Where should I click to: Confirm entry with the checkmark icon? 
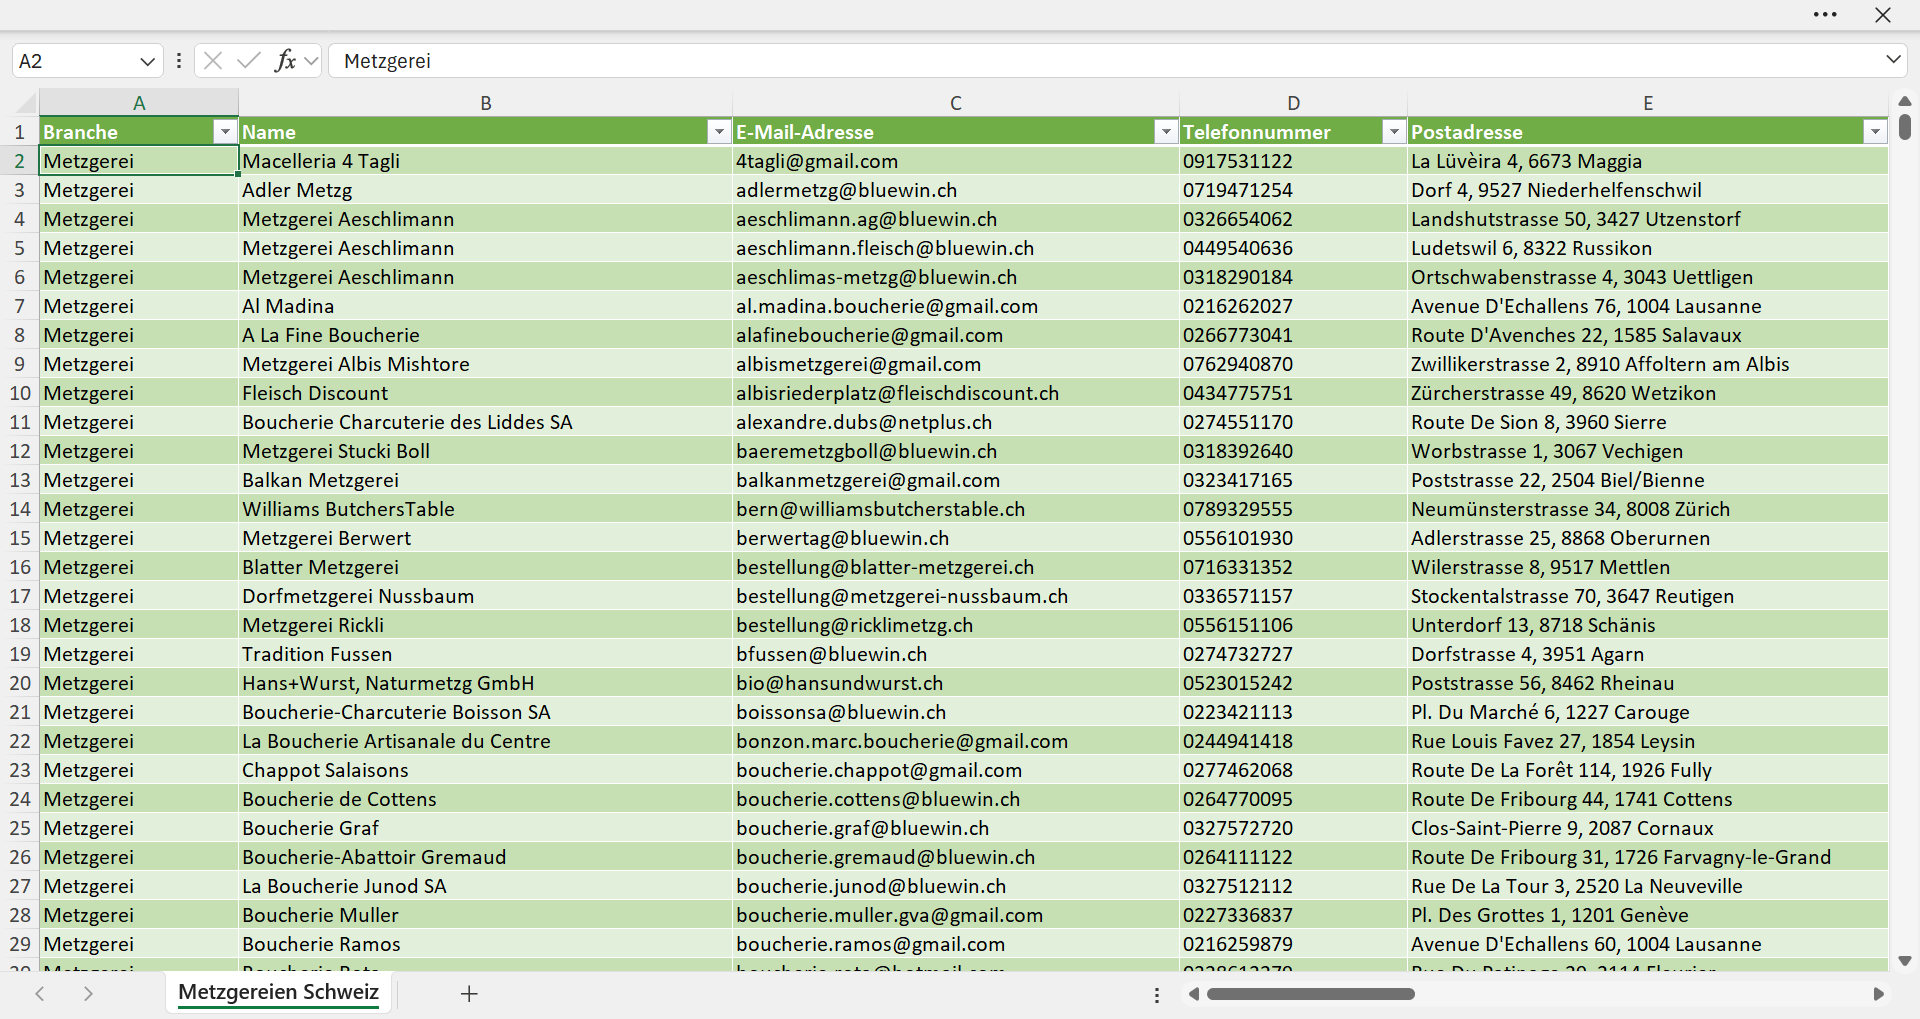tap(249, 61)
